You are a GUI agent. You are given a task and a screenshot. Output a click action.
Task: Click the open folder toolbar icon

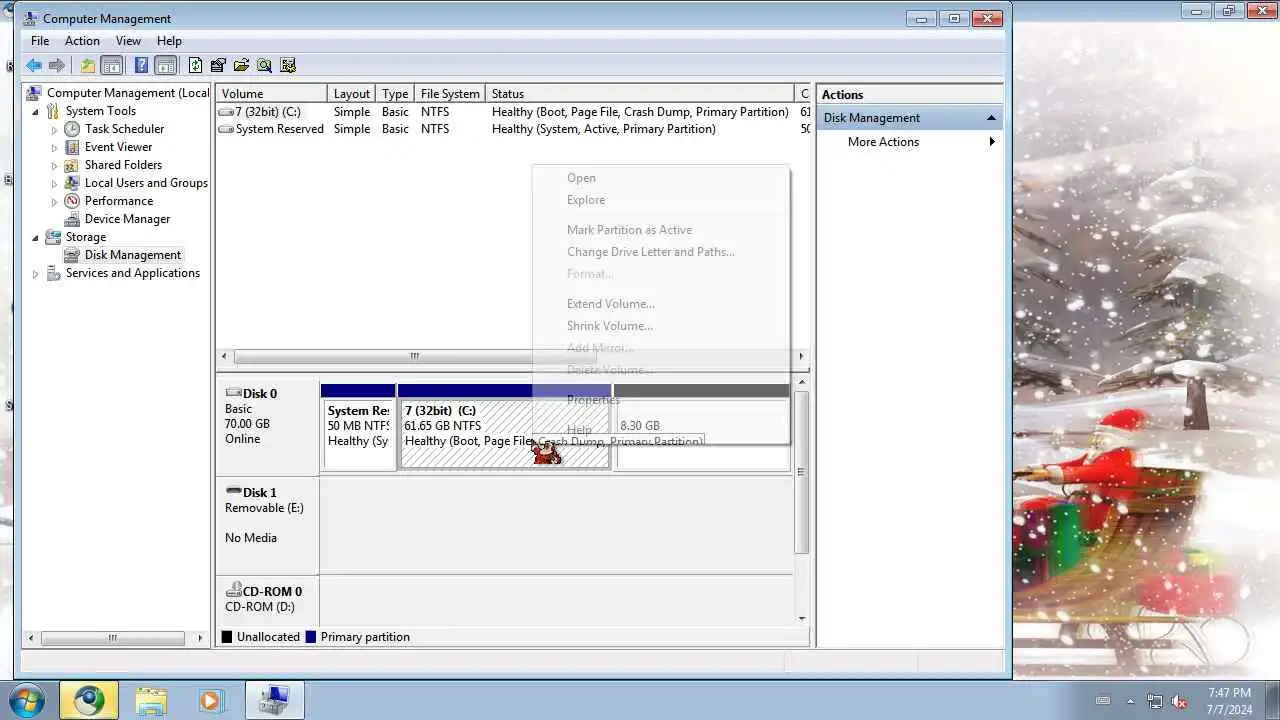(x=241, y=65)
